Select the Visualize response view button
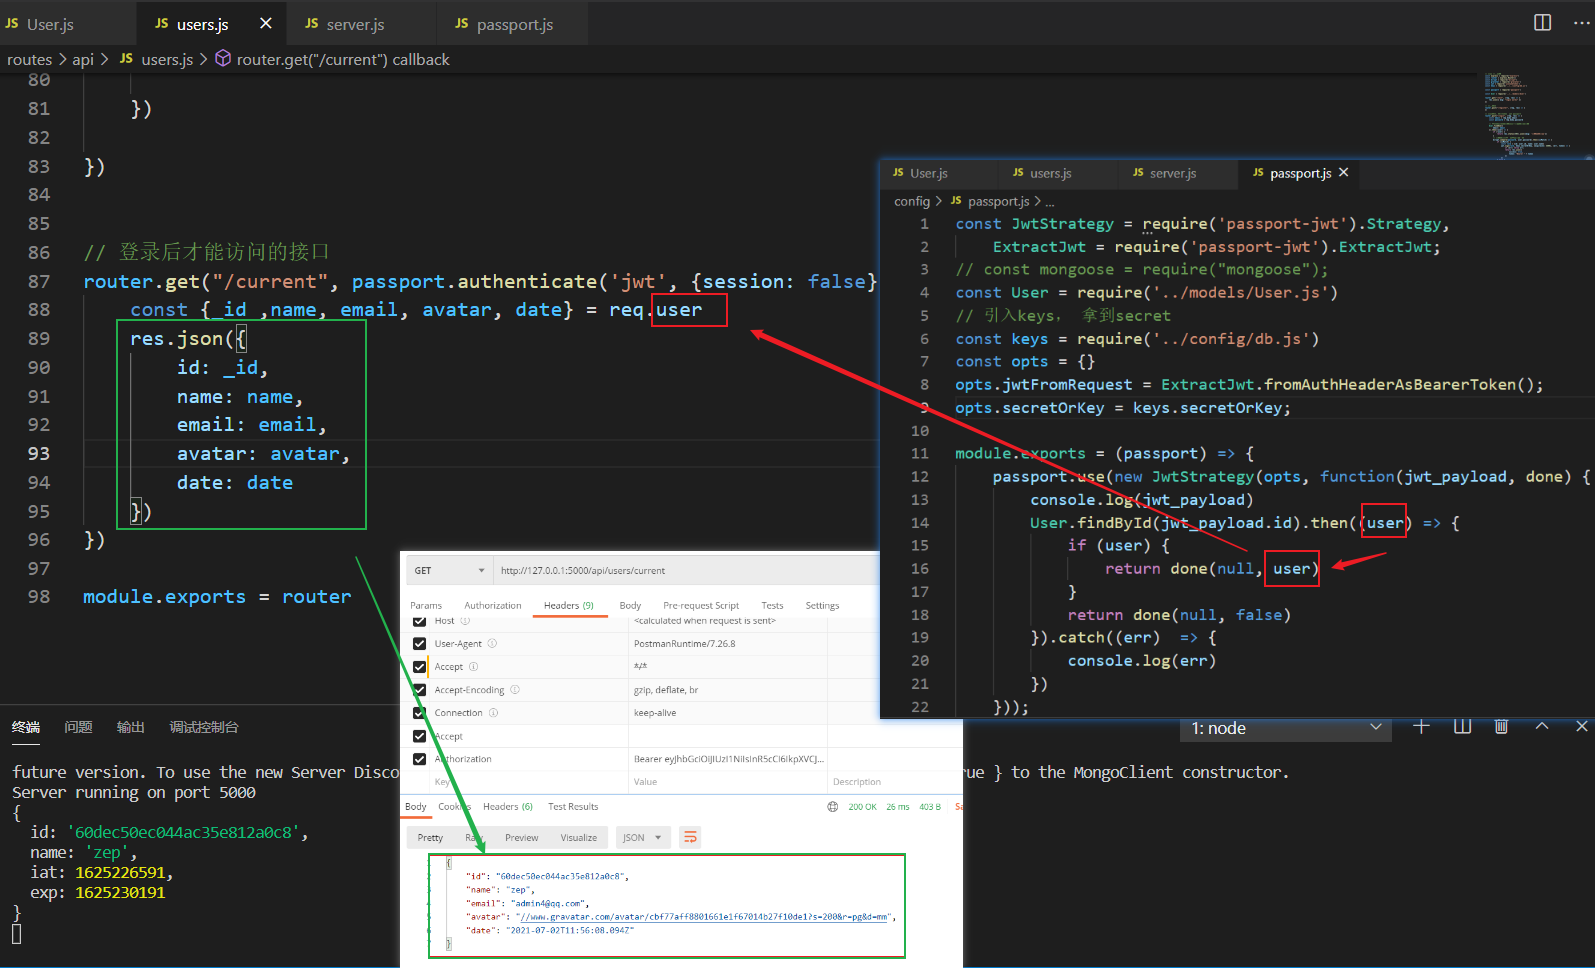1595x968 pixels. [578, 837]
